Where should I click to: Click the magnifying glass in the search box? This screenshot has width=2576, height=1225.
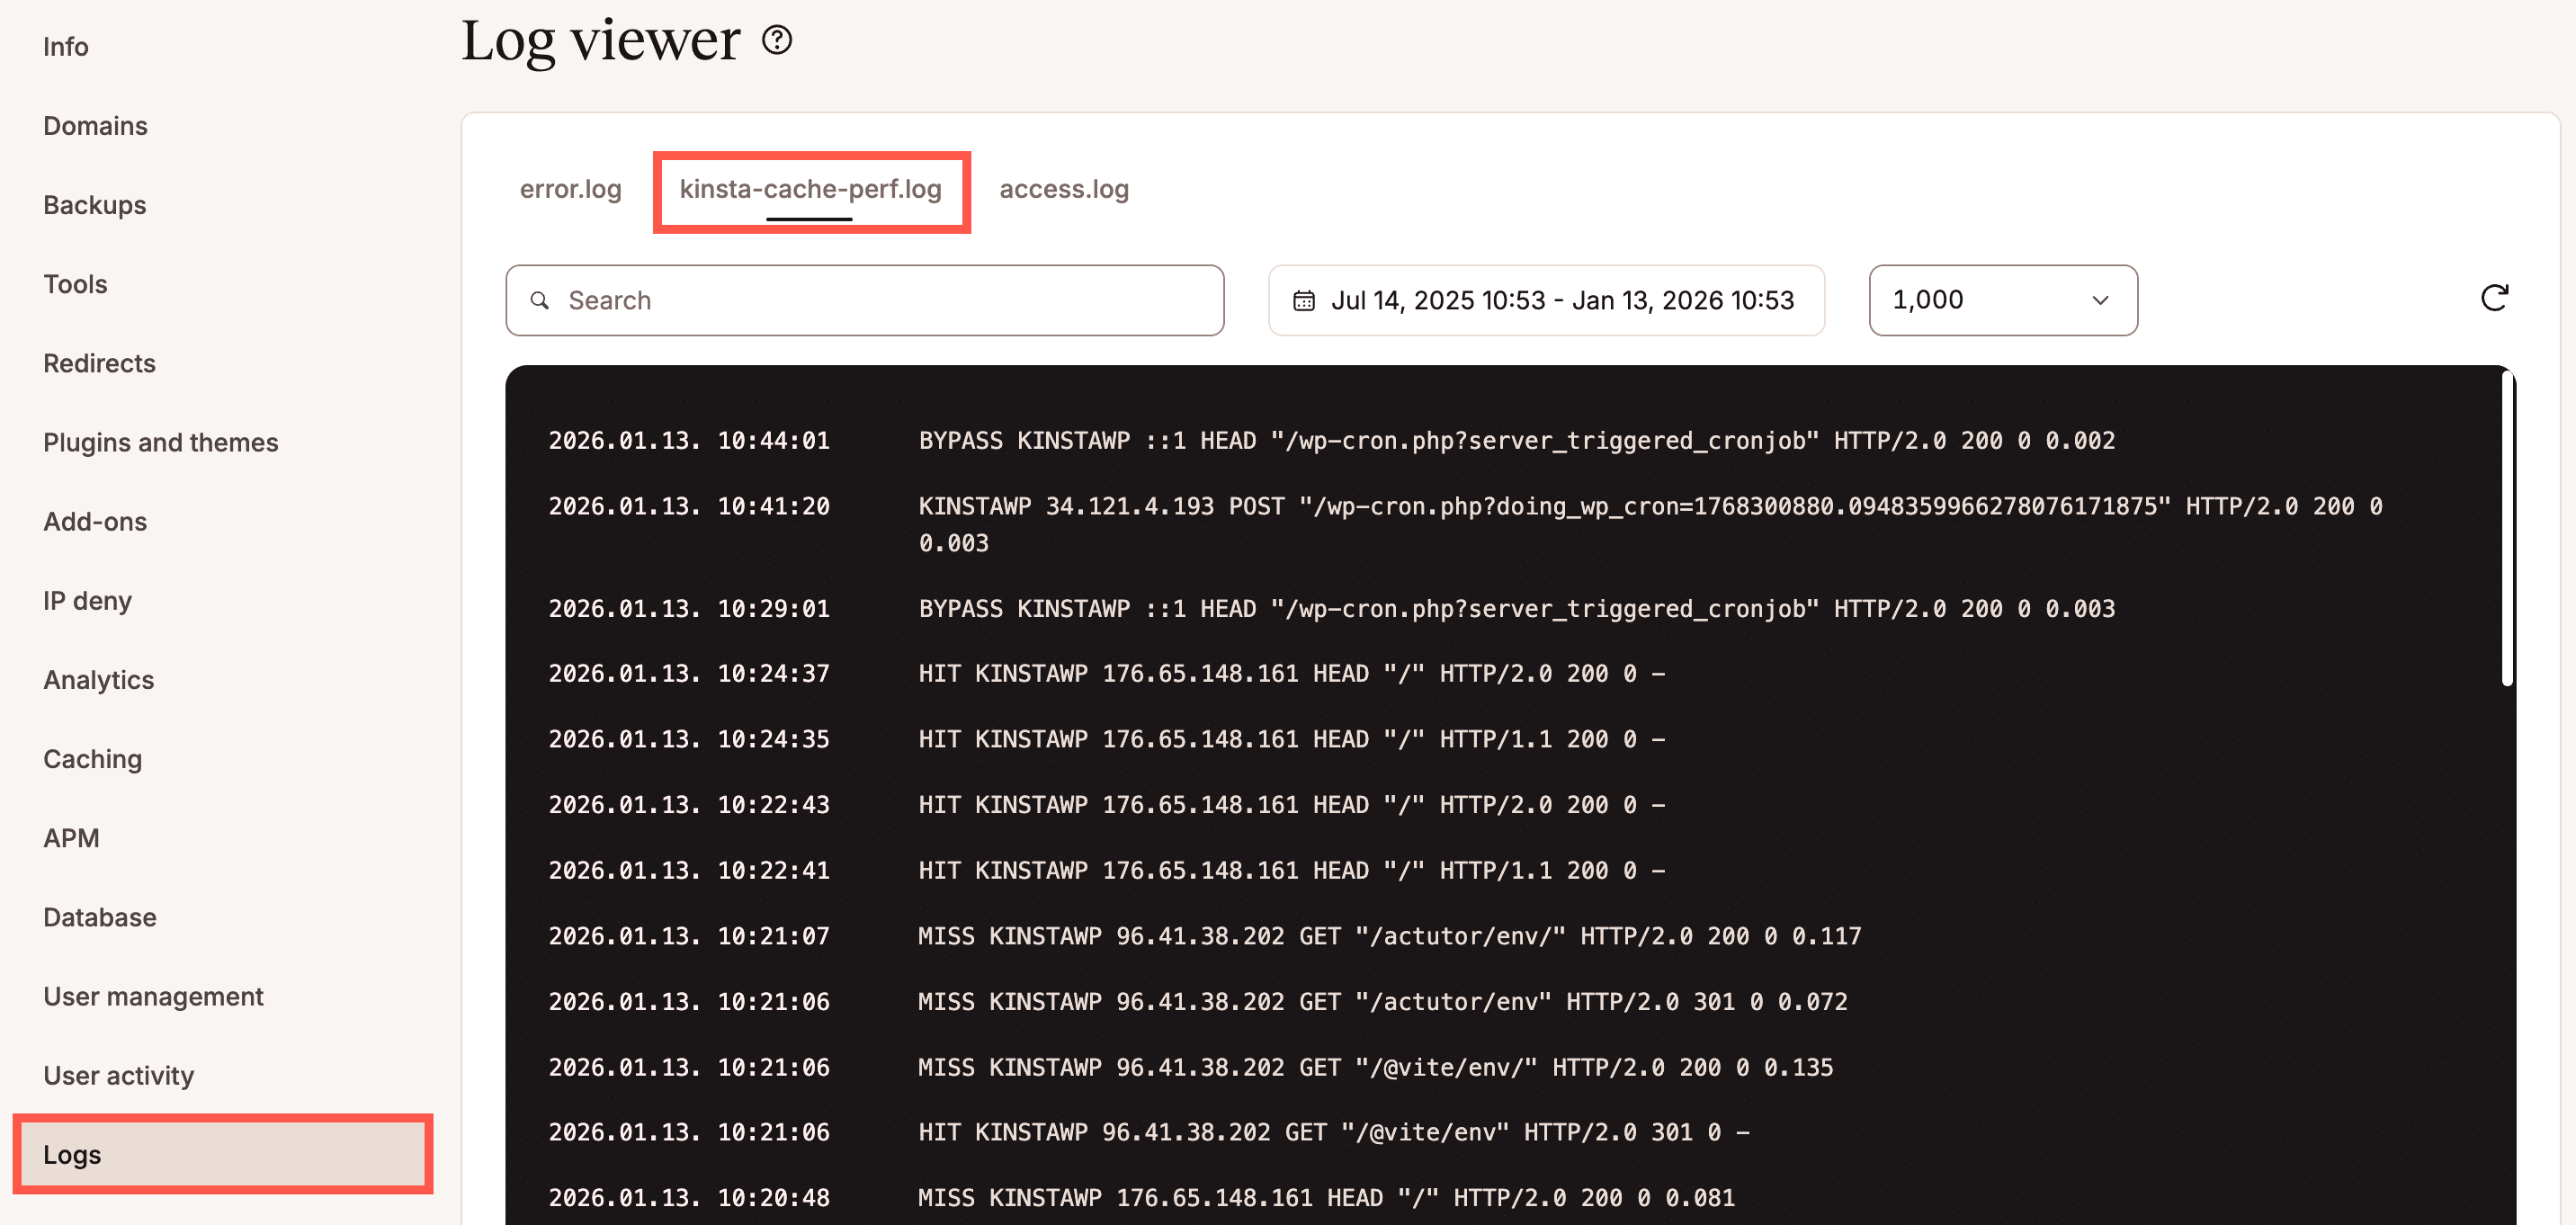pyautogui.click(x=540, y=300)
